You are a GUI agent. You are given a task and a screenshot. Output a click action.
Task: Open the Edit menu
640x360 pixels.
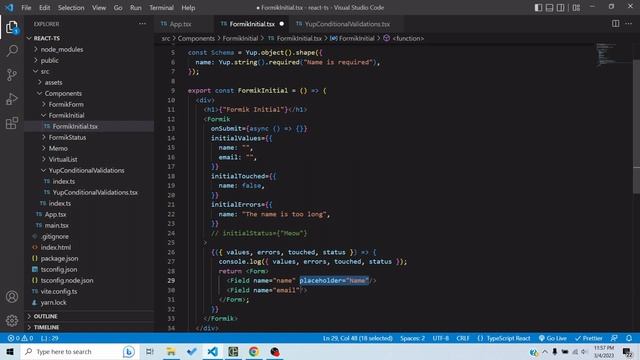tap(44, 7)
